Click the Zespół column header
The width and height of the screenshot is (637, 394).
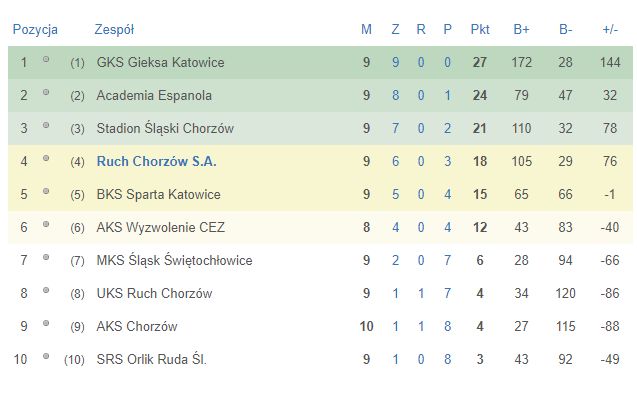[114, 30]
